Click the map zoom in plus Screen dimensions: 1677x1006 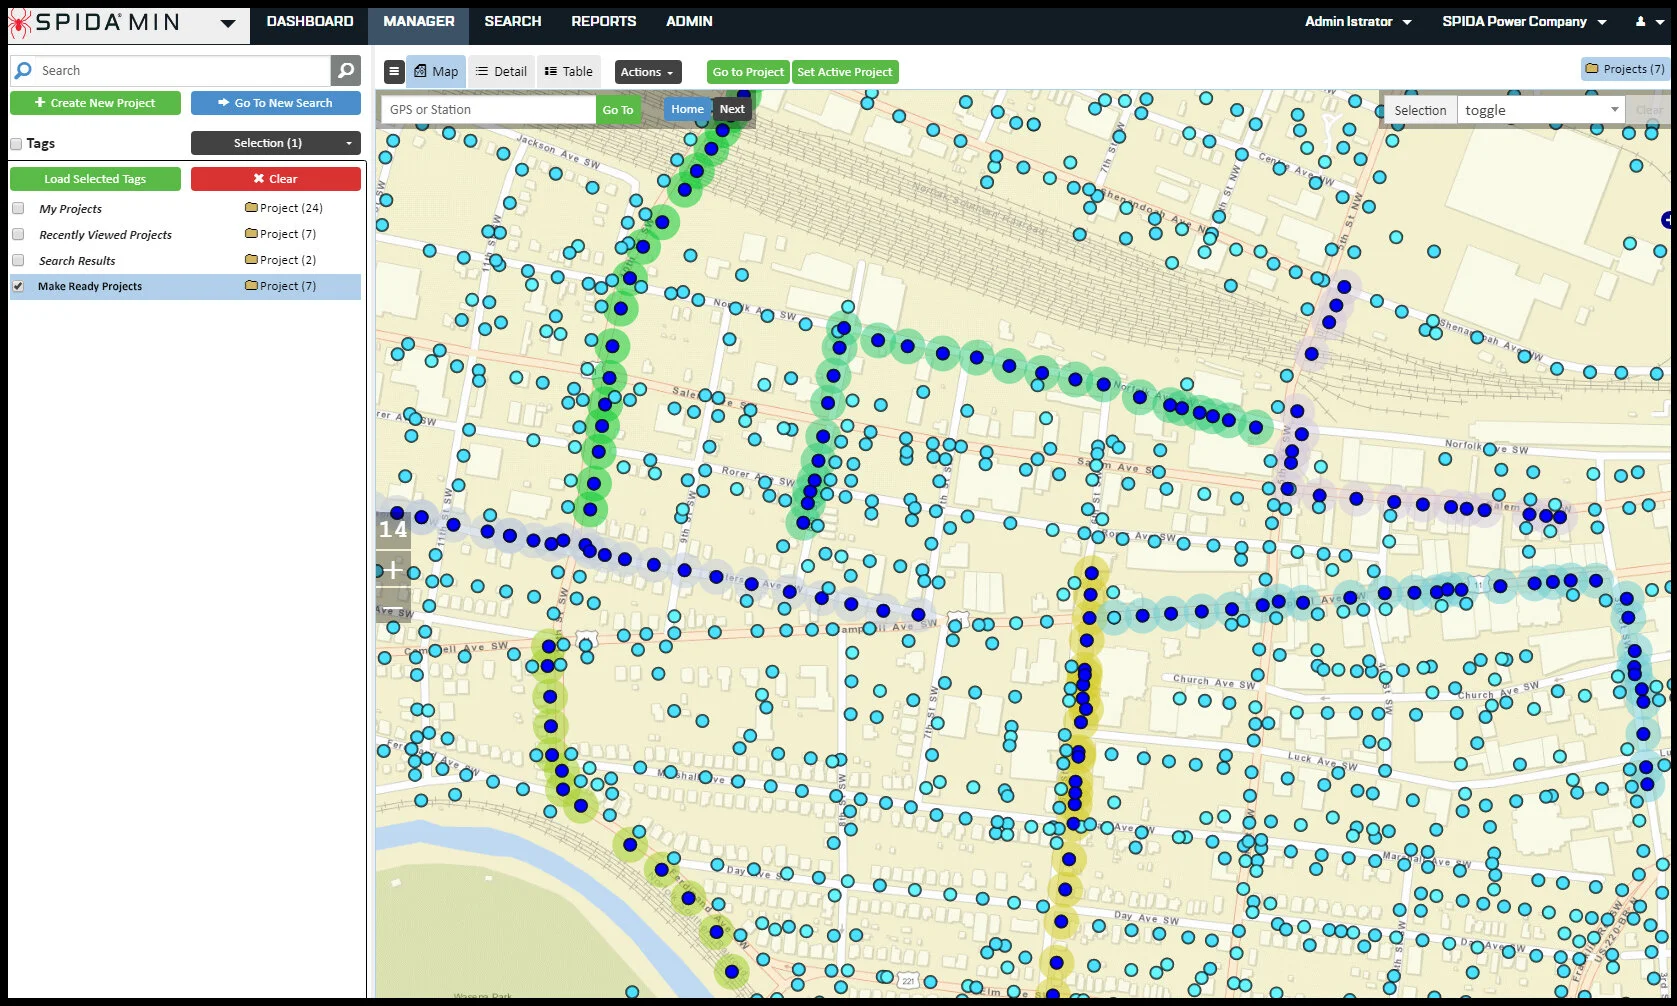click(393, 570)
